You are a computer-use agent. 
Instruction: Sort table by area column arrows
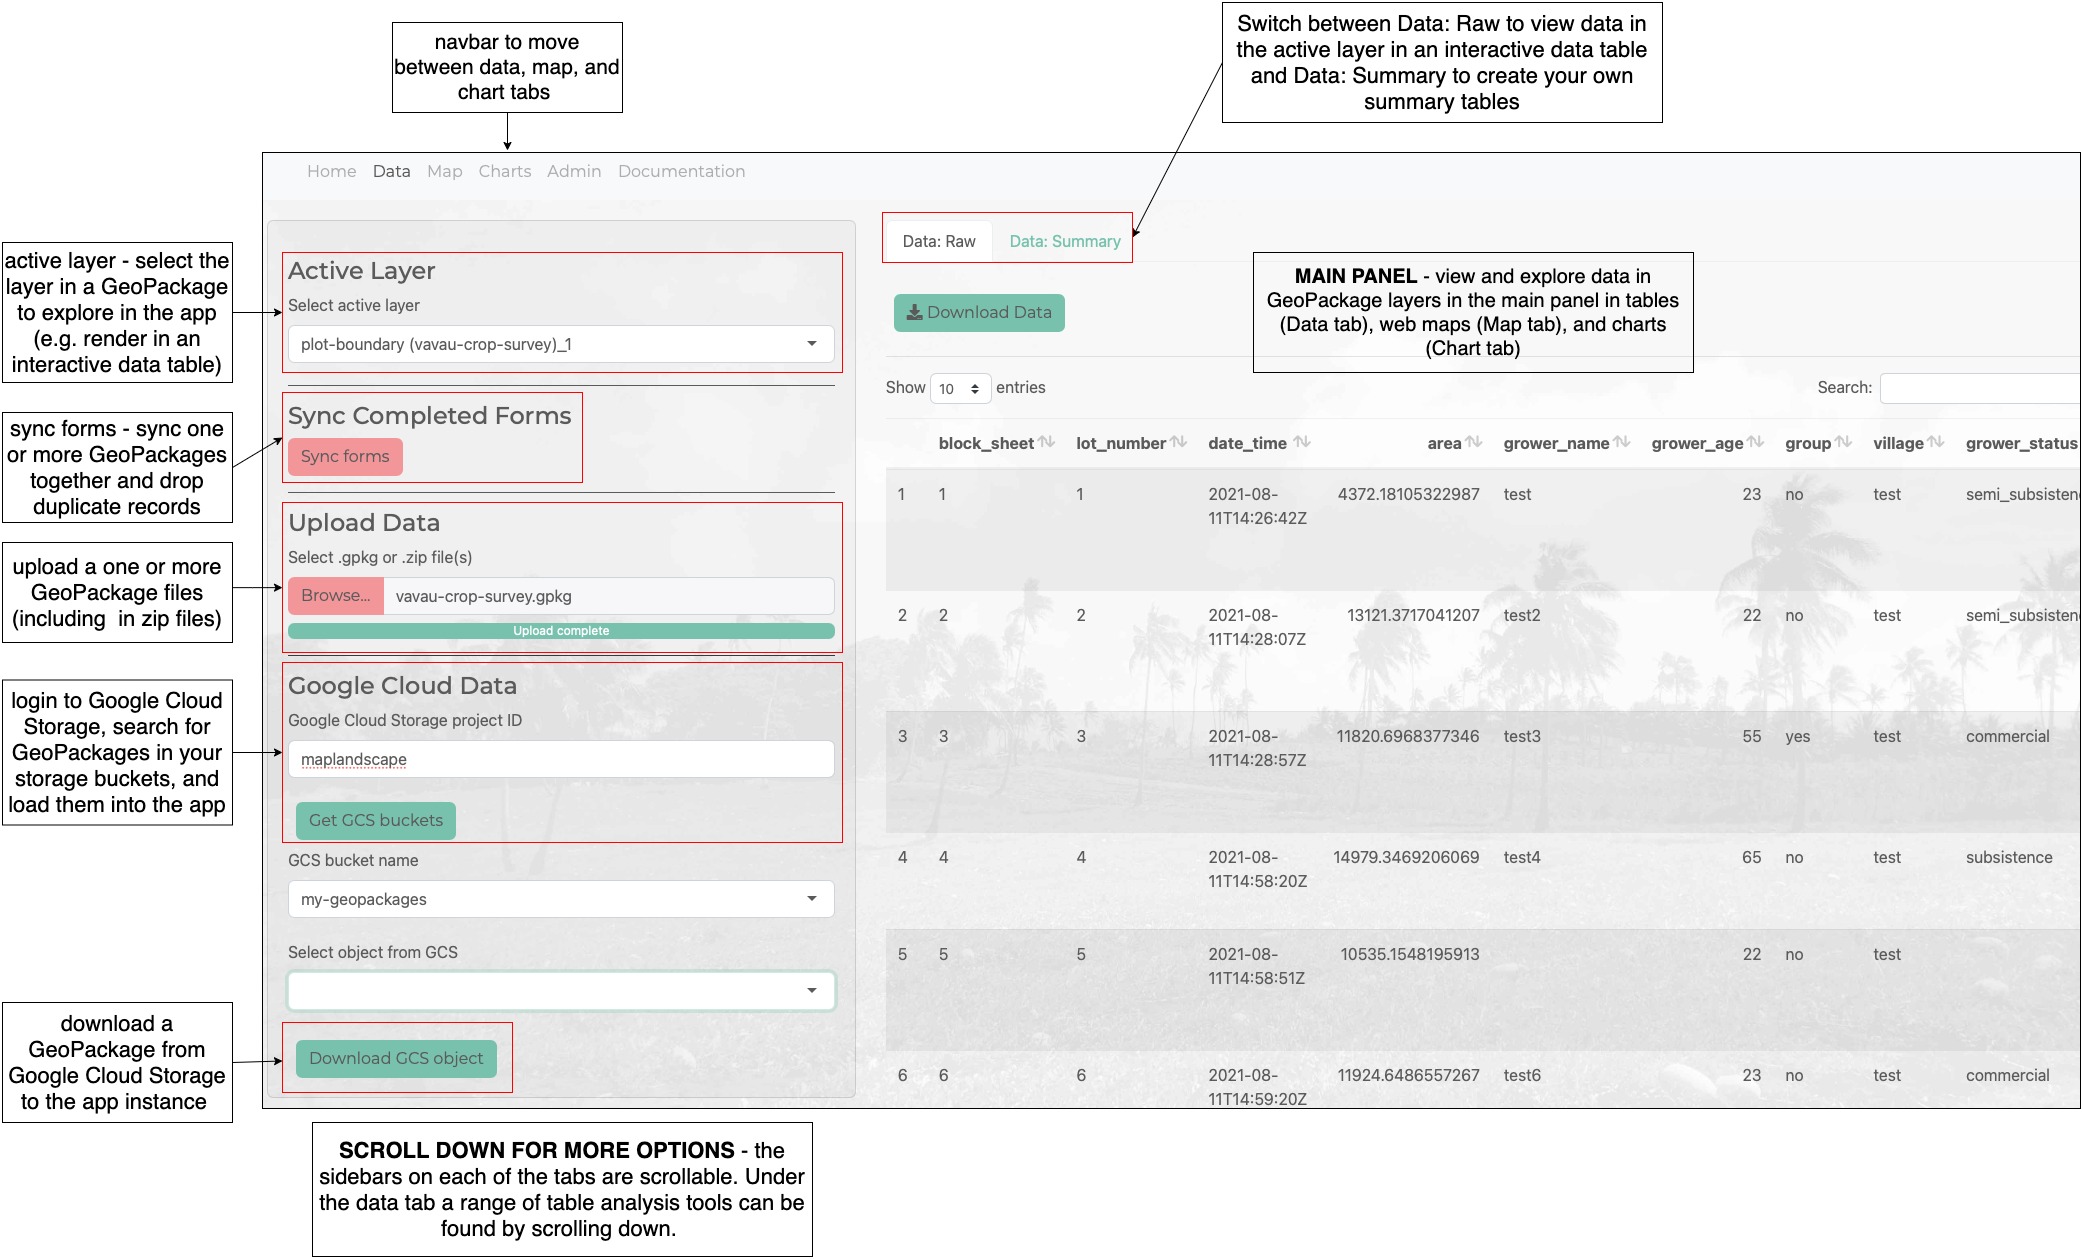(x=1473, y=442)
